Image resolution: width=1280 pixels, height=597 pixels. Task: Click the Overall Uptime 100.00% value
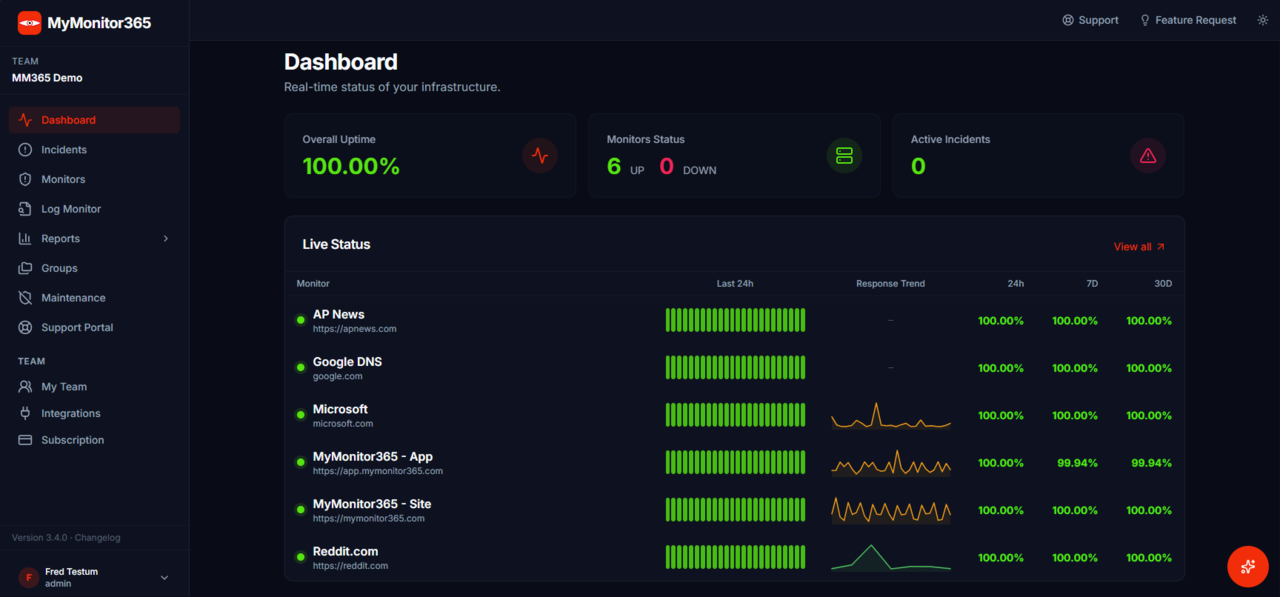click(351, 166)
